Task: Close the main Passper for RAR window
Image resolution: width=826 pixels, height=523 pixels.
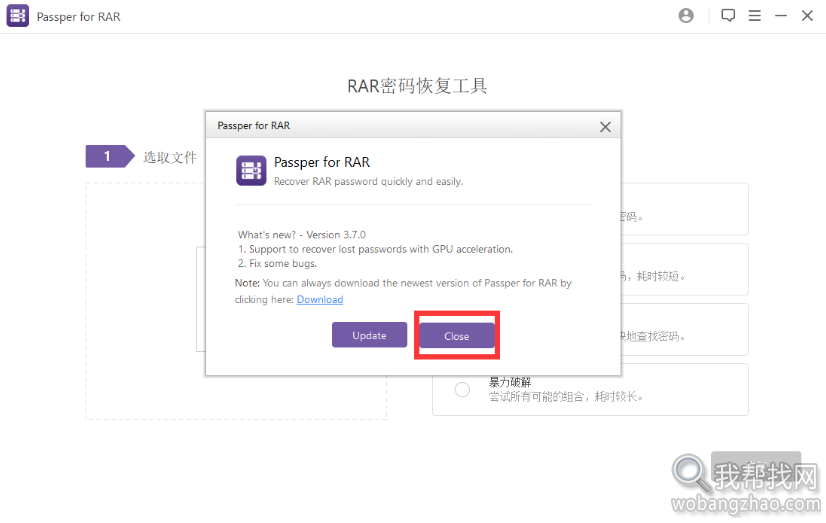Action: [807, 16]
